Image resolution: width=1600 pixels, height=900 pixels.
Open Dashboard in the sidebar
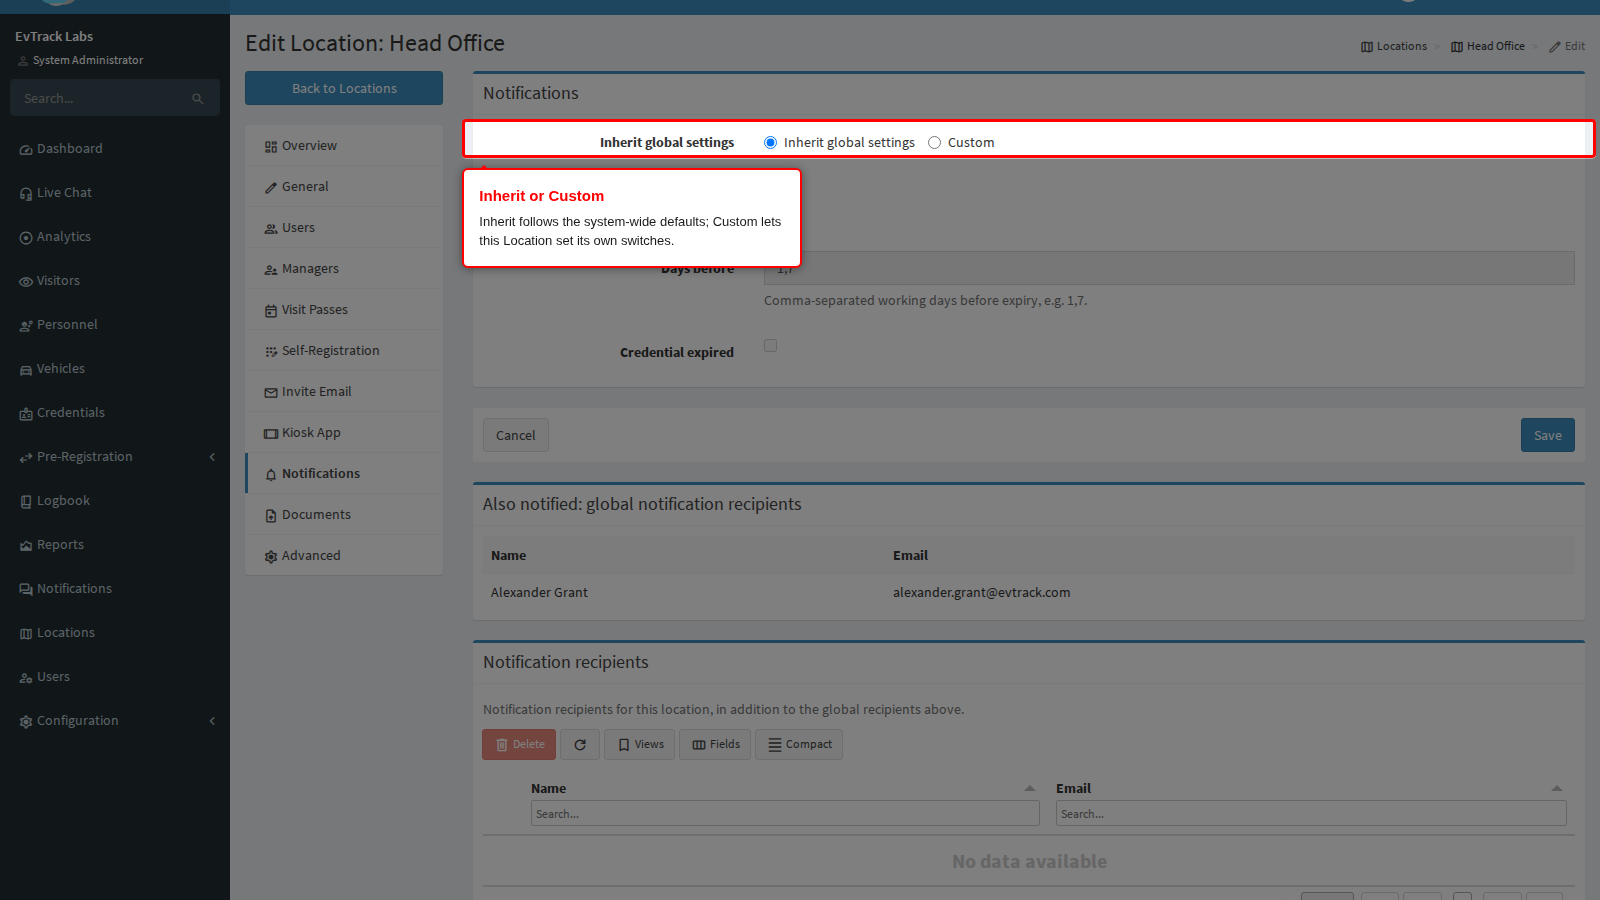click(61, 149)
